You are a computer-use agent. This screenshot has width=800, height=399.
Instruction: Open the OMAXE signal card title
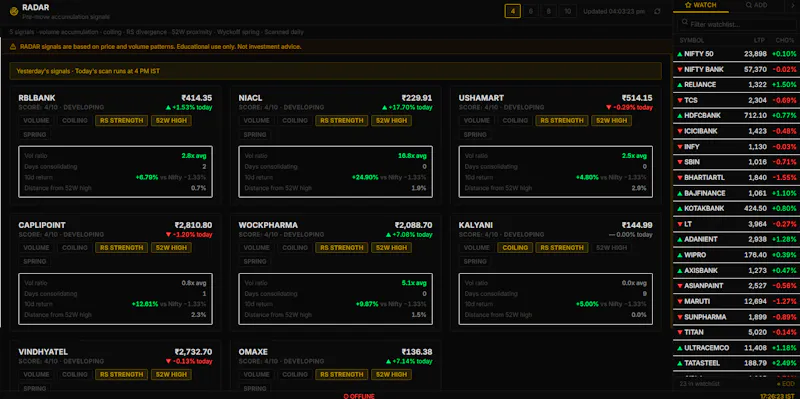[253, 352]
